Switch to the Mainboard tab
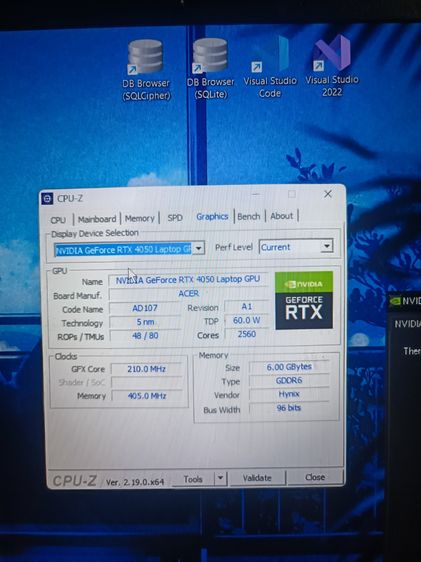This screenshot has height=562, width=421. [97, 219]
